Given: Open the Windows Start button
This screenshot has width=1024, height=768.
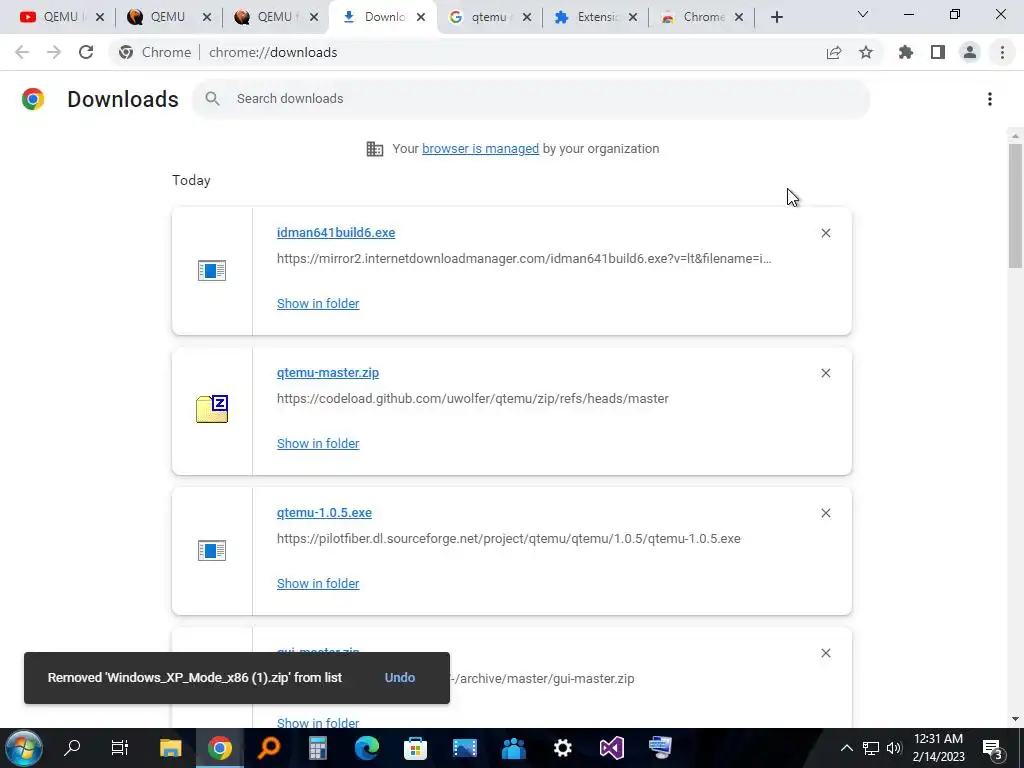Looking at the screenshot, I should click(23, 748).
